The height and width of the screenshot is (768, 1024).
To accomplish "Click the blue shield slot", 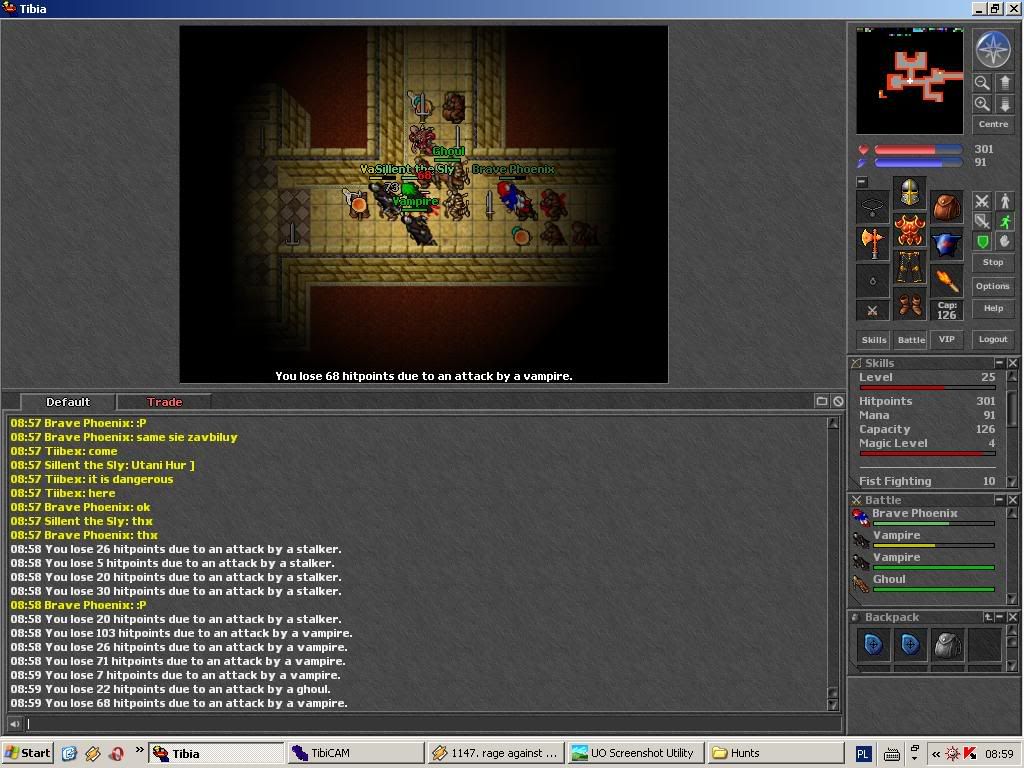I will point(946,244).
